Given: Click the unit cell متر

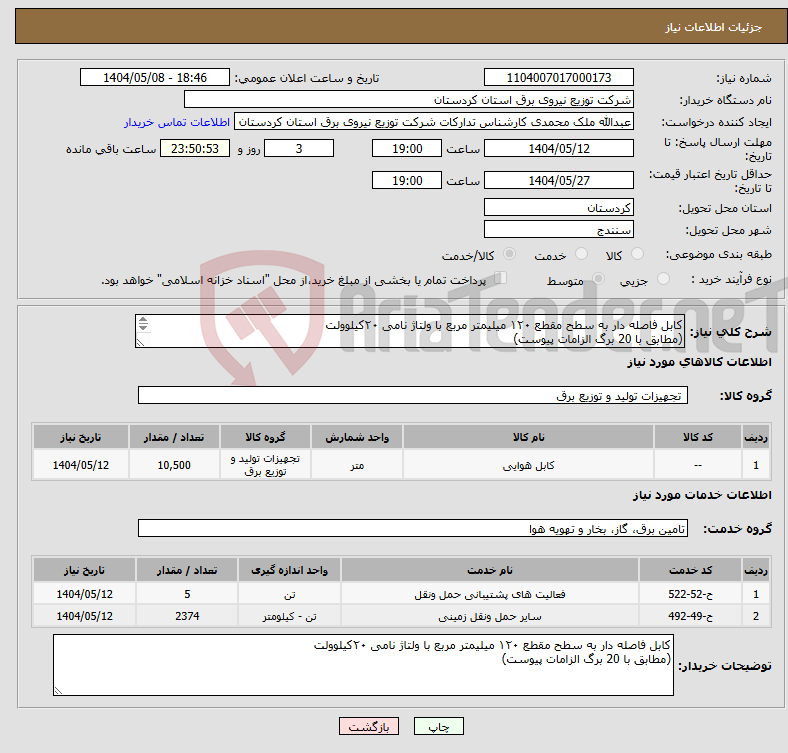Looking at the screenshot, I should pos(357,465).
